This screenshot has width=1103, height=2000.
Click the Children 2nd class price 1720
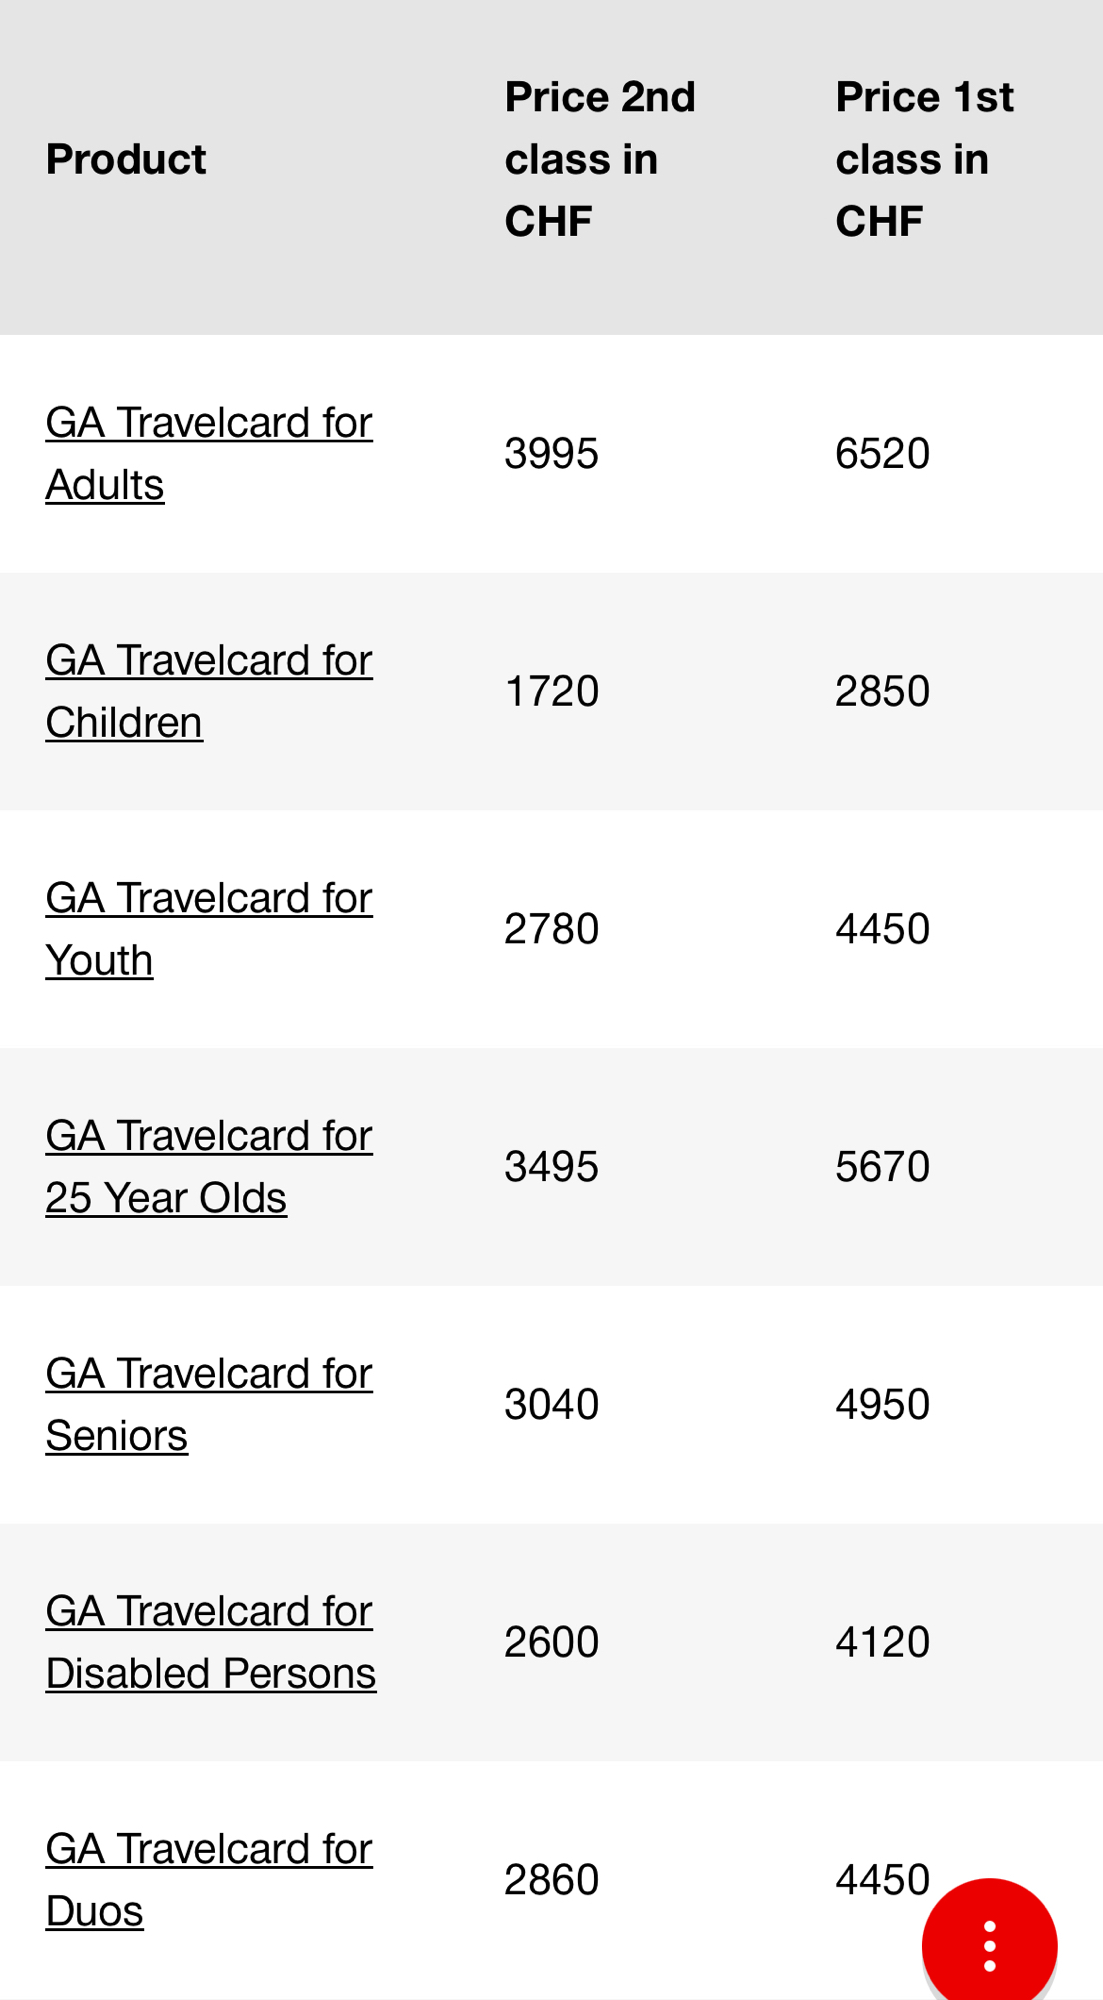[551, 692]
